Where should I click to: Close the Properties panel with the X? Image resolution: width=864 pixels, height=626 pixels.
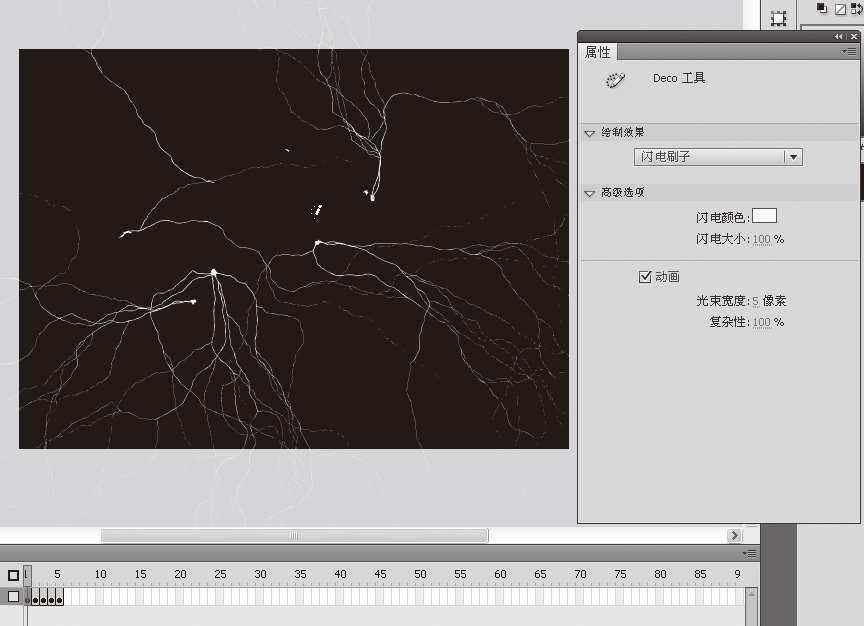click(854, 36)
